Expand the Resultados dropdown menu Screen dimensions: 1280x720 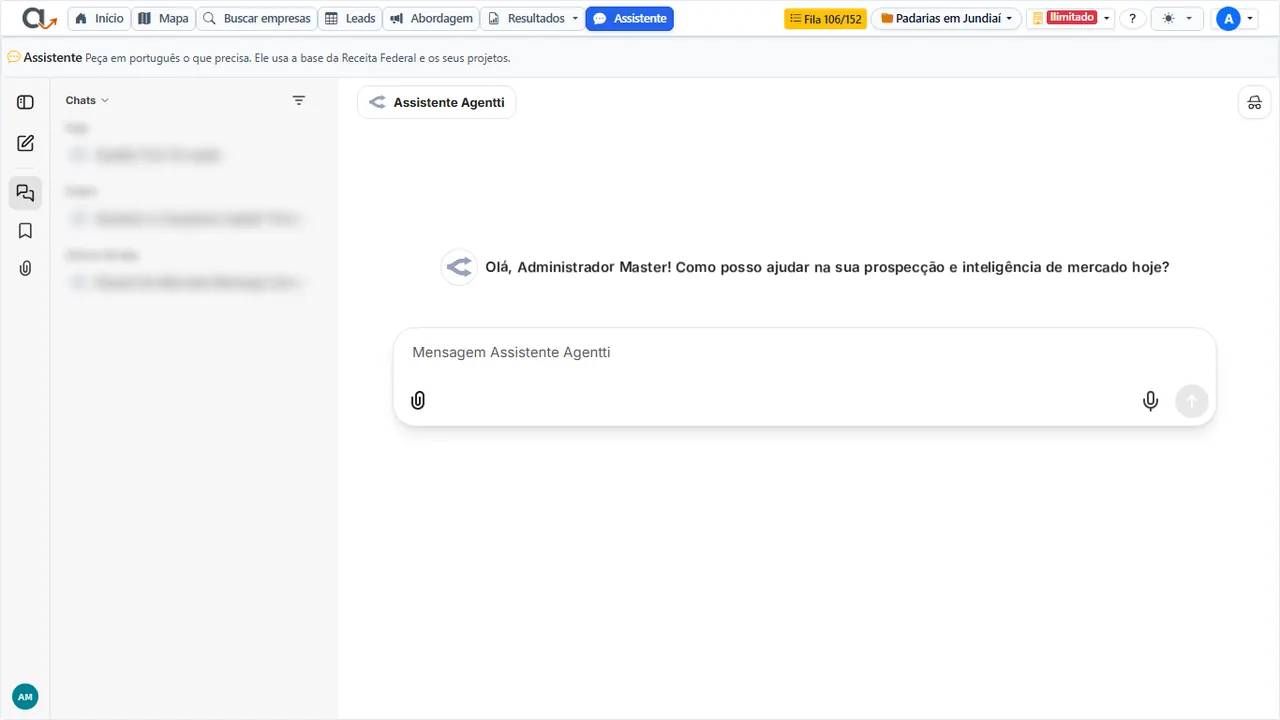(532, 19)
